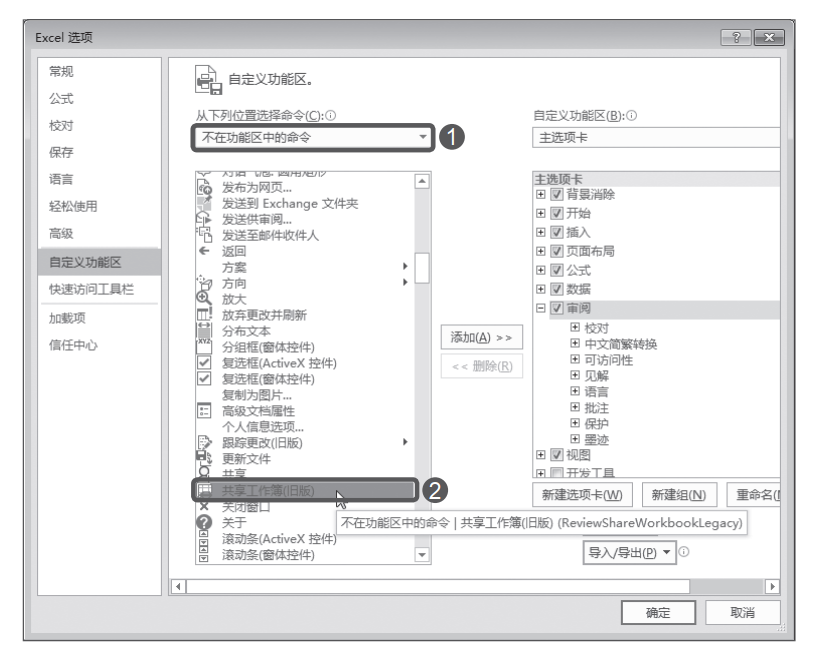Click the 方向 orientation icon
This screenshot has height=661, width=817.
(204, 283)
